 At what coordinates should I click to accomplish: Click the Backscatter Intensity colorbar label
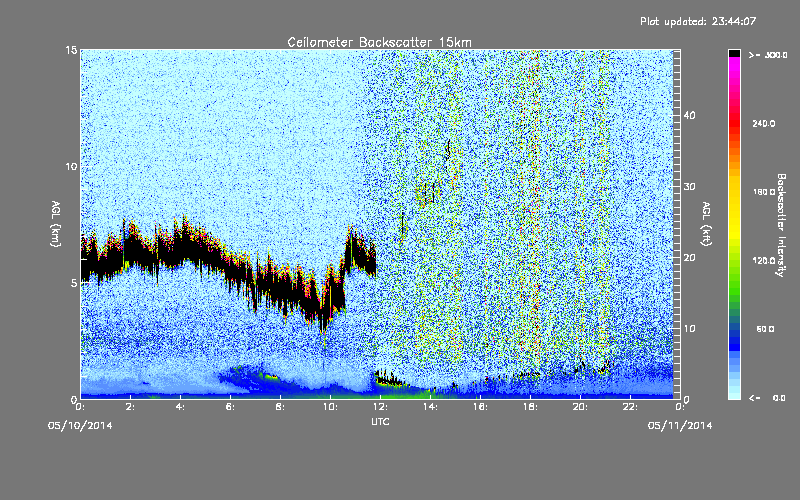tap(781, 225)
